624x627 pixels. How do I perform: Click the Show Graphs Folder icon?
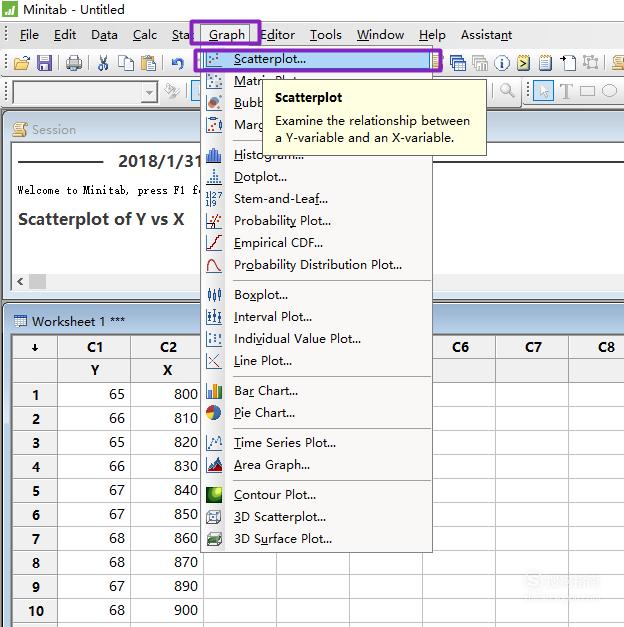click(x=480, y=63)
